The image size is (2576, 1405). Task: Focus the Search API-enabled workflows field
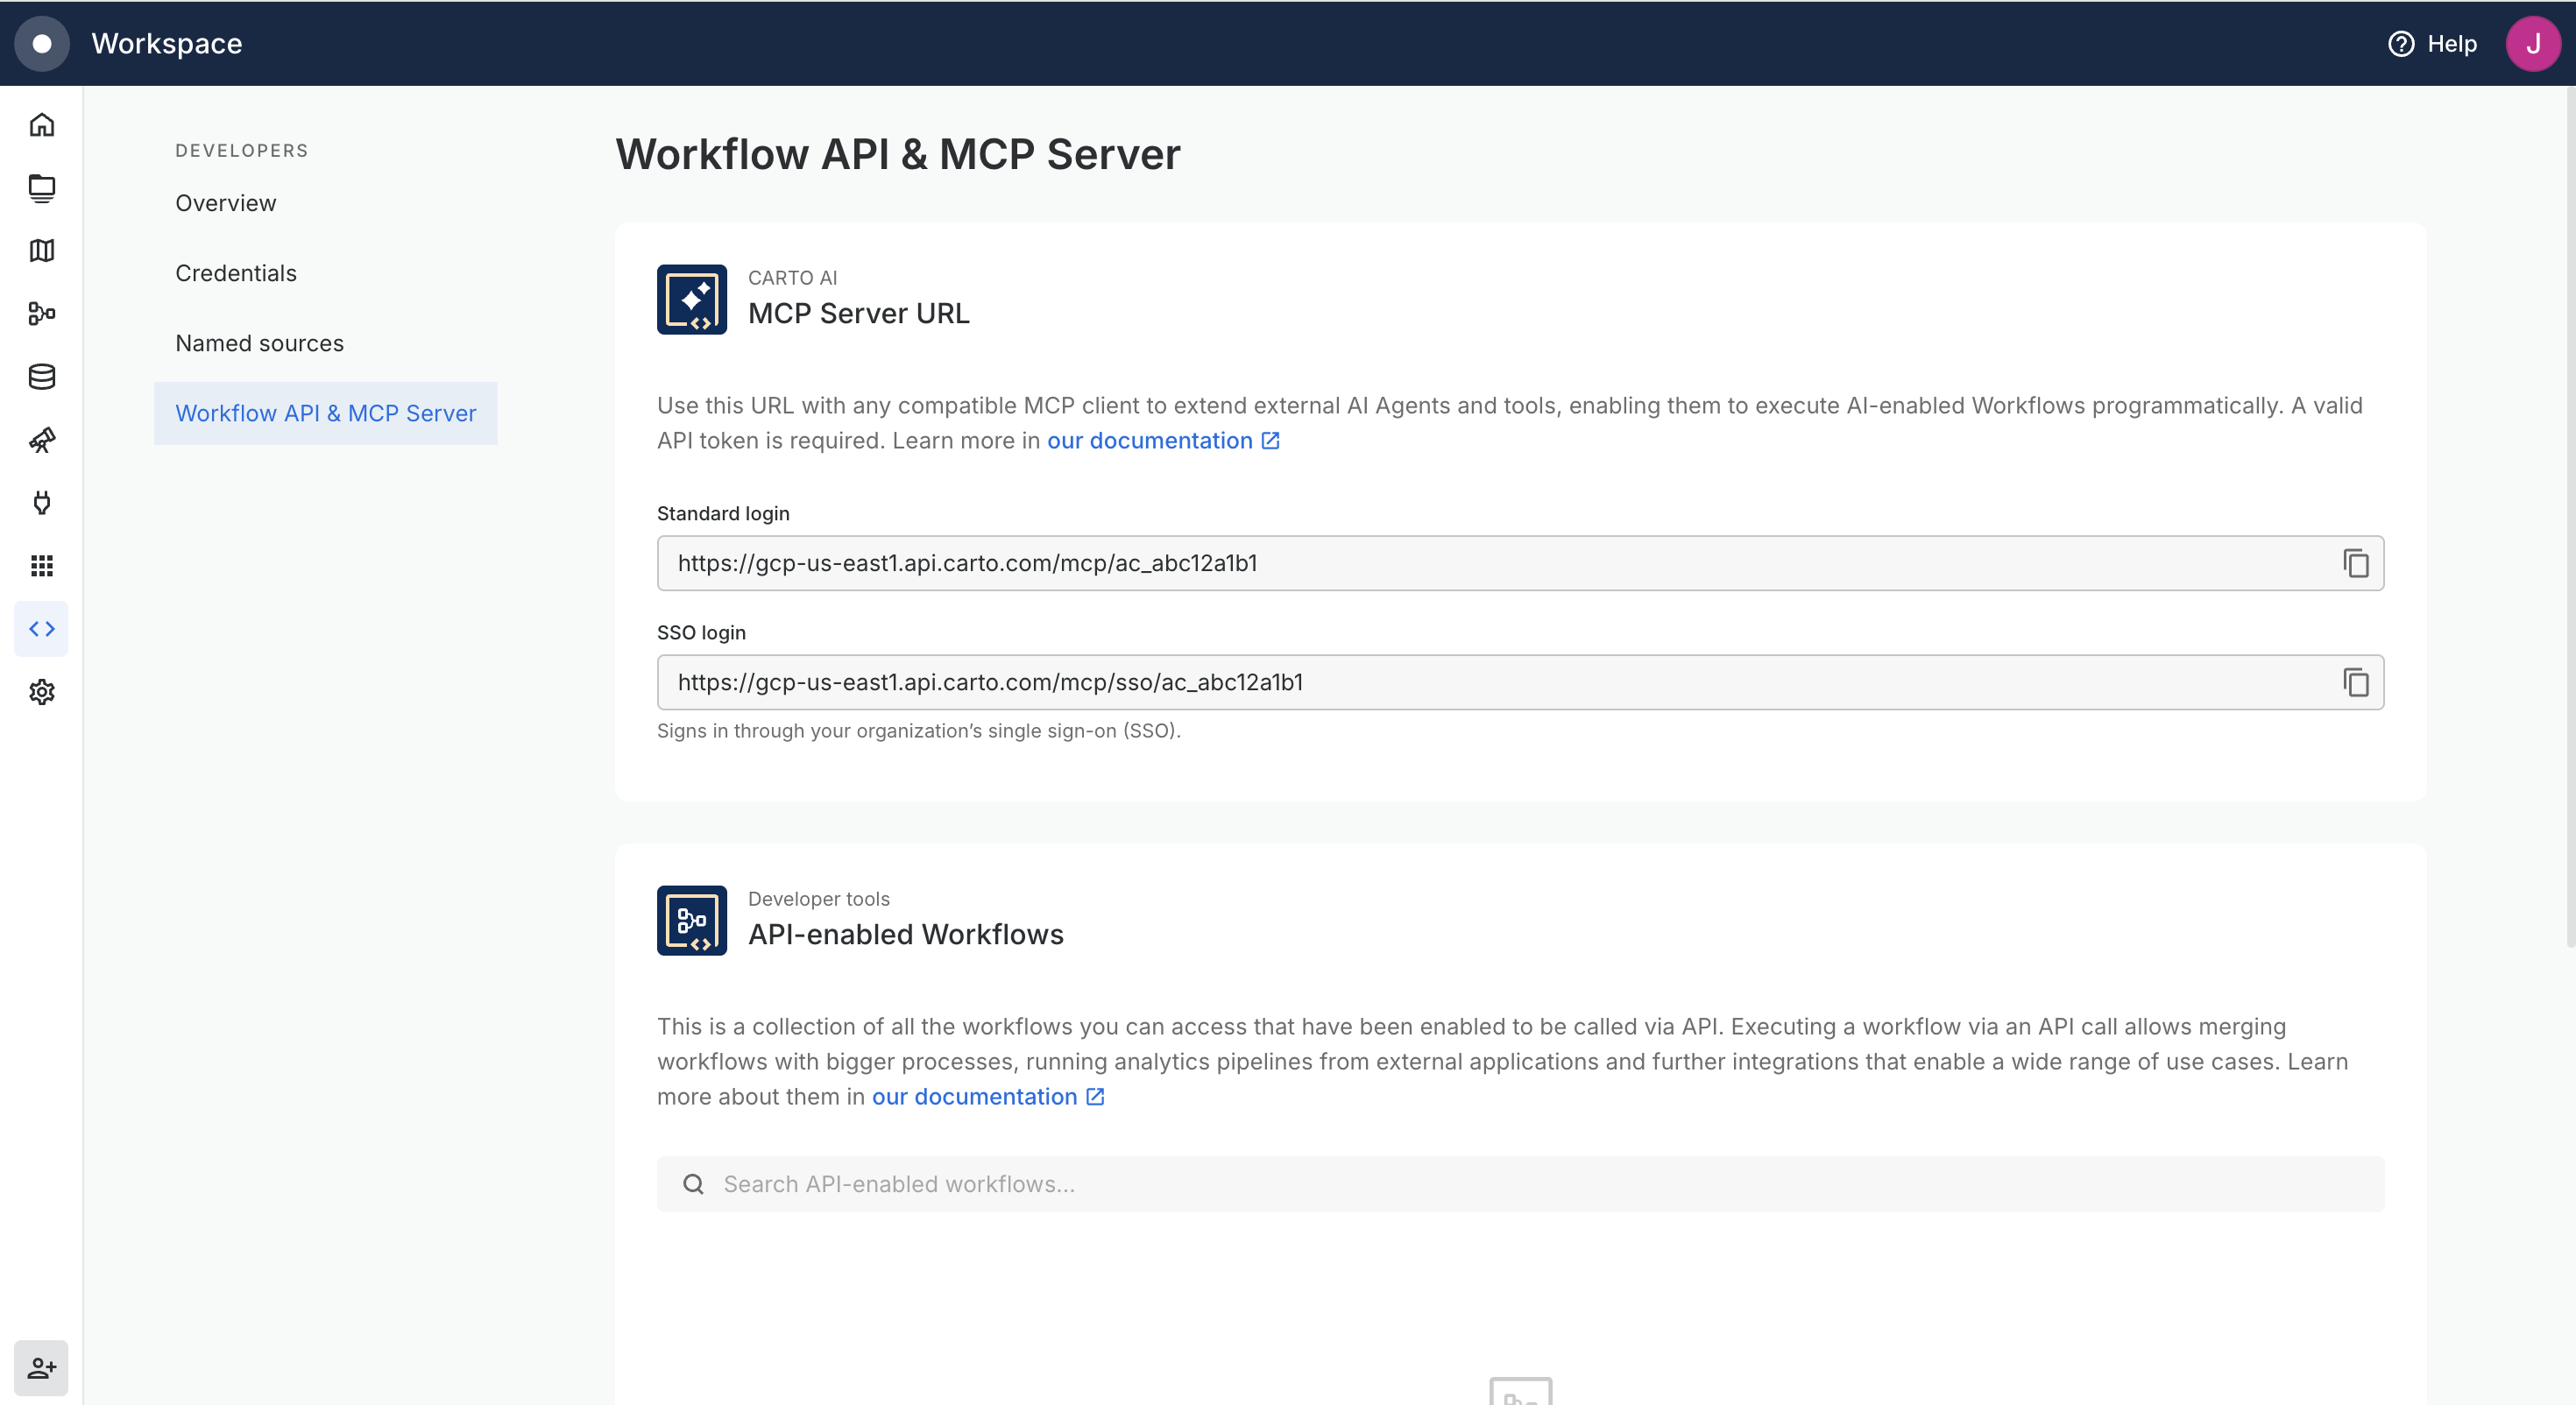pos(1520,1184)
